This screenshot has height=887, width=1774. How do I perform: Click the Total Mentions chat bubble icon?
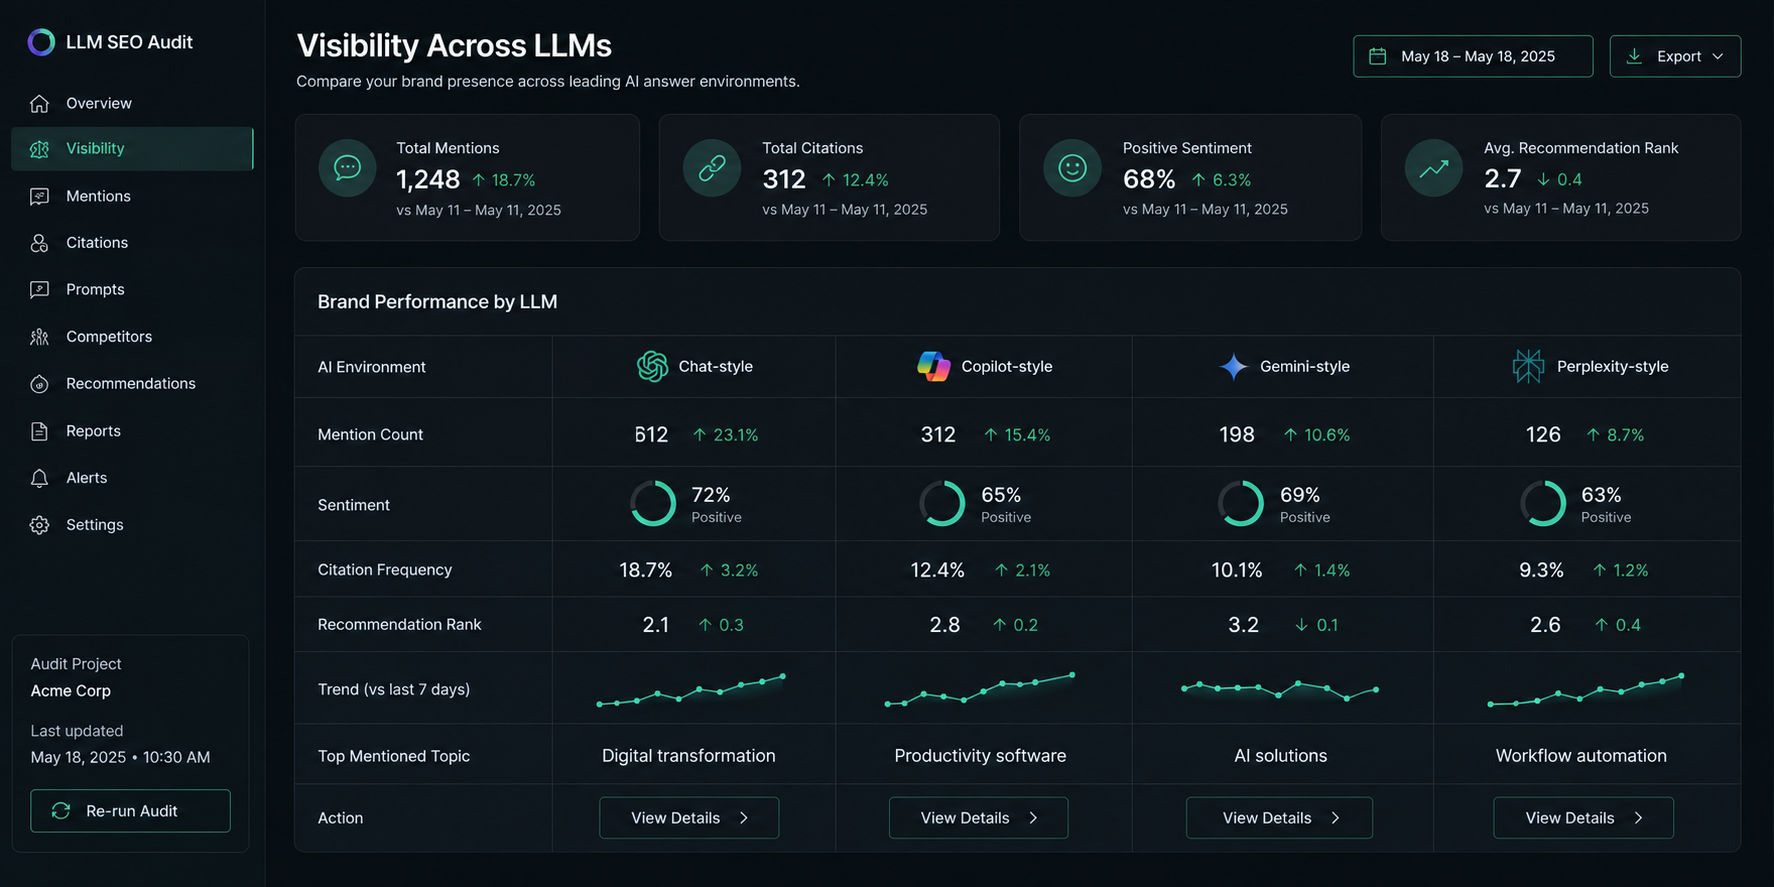pos(347,167)
